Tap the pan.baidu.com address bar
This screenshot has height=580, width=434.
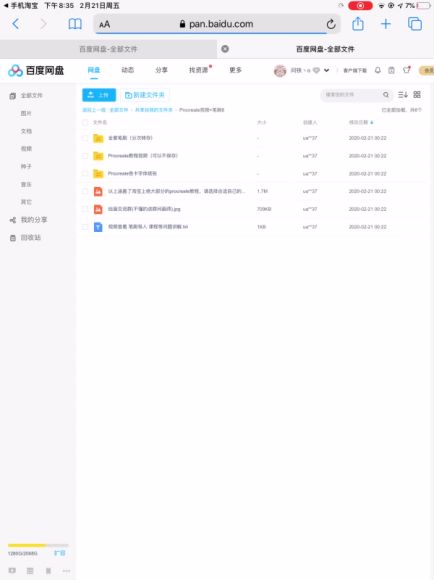(x=217, y=24)
